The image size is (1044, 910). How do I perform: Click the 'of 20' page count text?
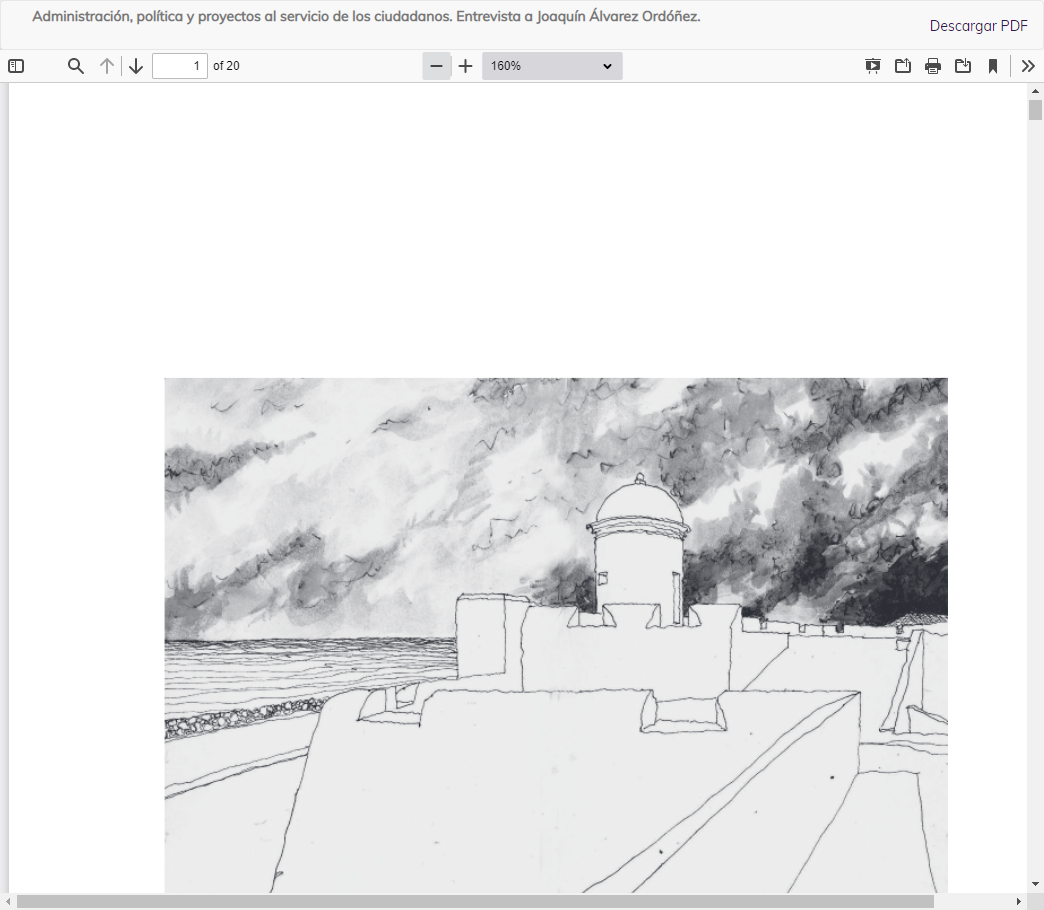point(226,66)
